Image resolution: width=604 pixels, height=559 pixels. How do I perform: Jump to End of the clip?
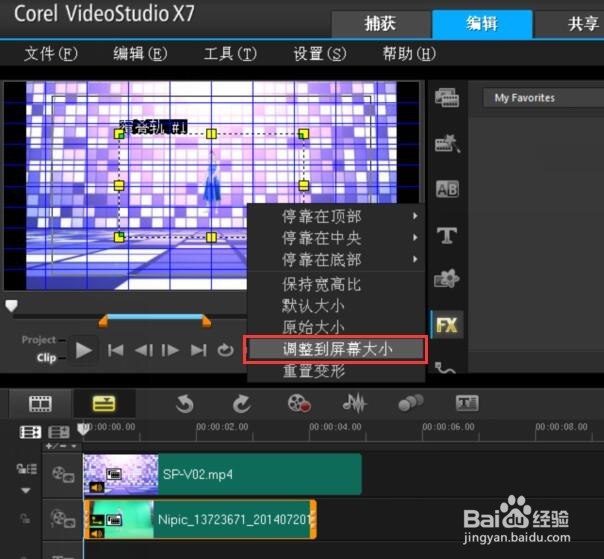coord(198,350)
